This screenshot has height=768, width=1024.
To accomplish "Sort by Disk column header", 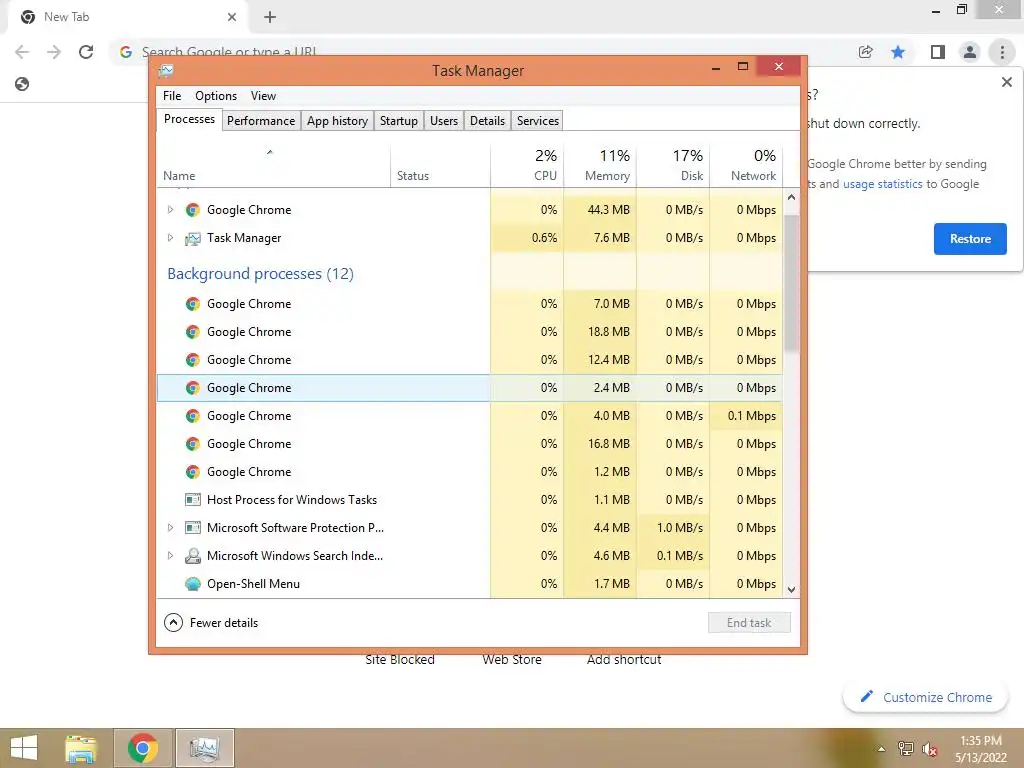I will coord(673,166).
